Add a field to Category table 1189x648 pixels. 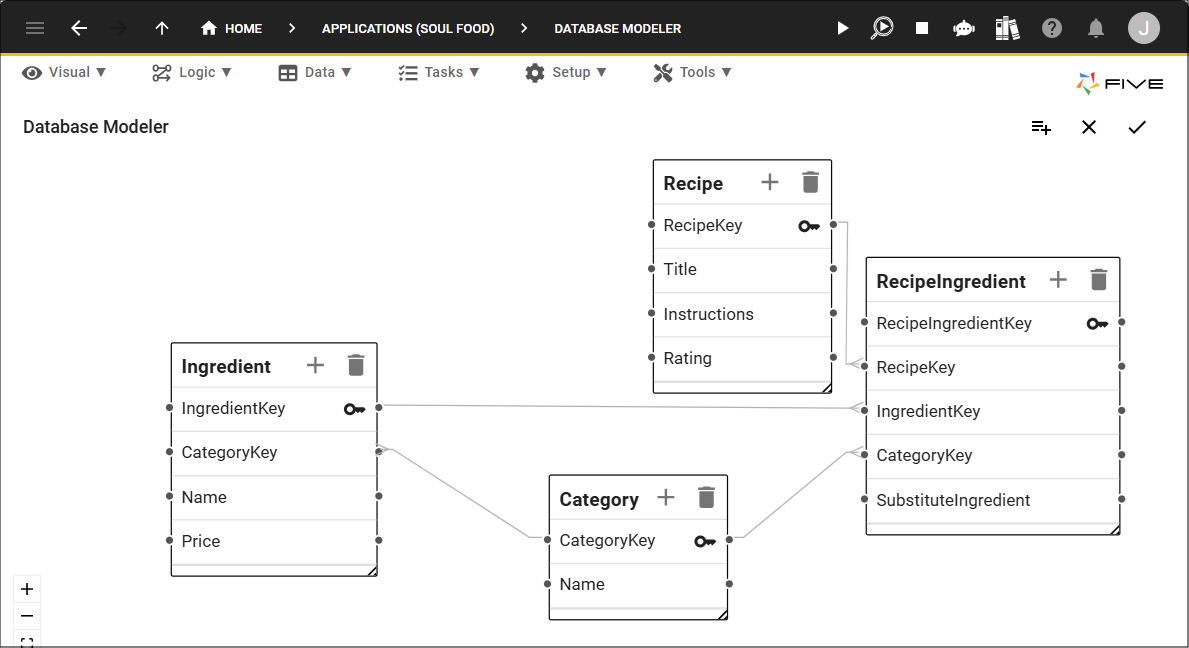point(665,497)
